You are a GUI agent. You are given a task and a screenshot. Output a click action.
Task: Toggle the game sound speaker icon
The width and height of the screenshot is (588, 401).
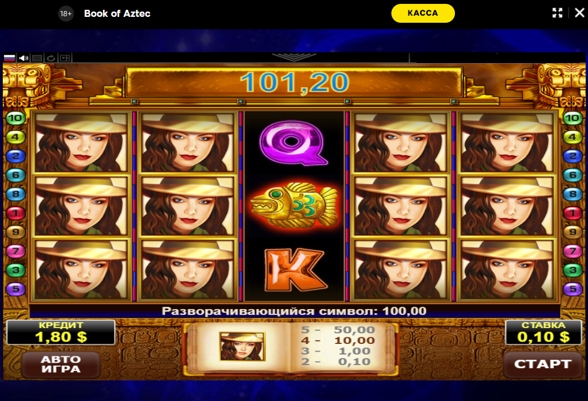coord(24,58)
